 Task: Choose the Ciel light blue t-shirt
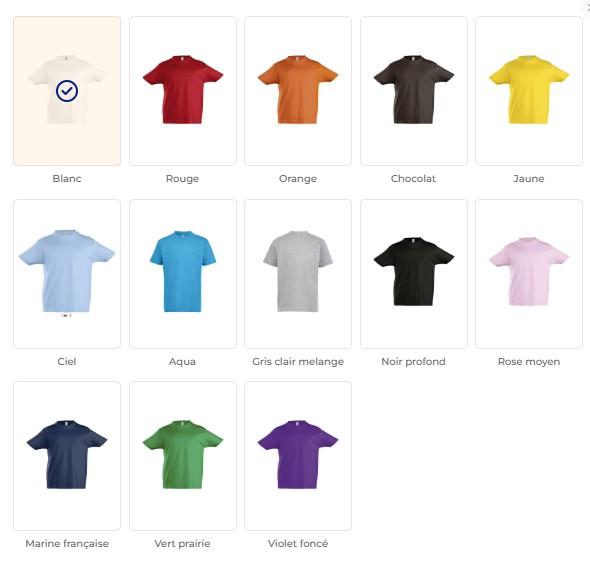click(67, 274)
